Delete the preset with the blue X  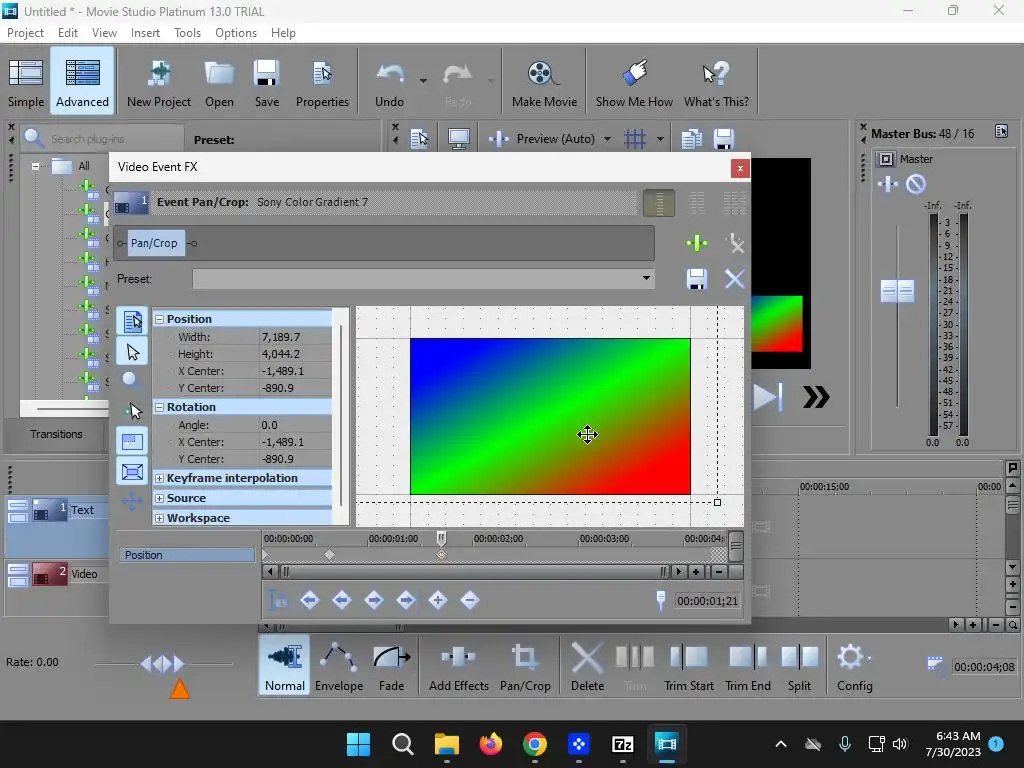pos(735,279)
